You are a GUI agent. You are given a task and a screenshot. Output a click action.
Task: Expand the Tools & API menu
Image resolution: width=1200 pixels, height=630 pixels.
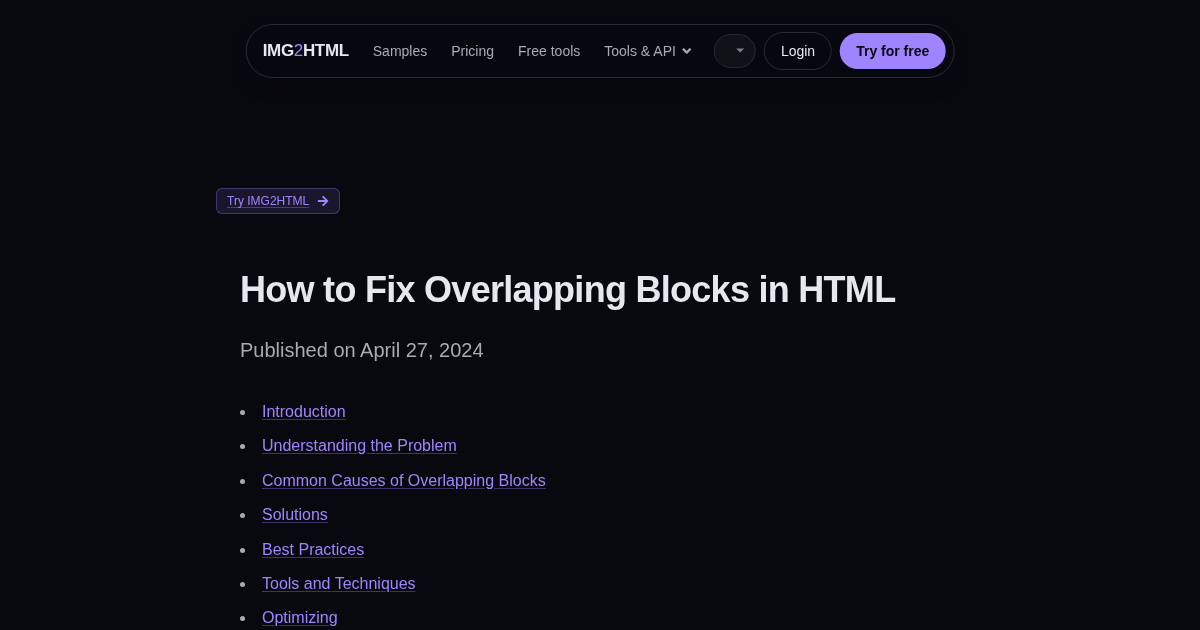648,51
